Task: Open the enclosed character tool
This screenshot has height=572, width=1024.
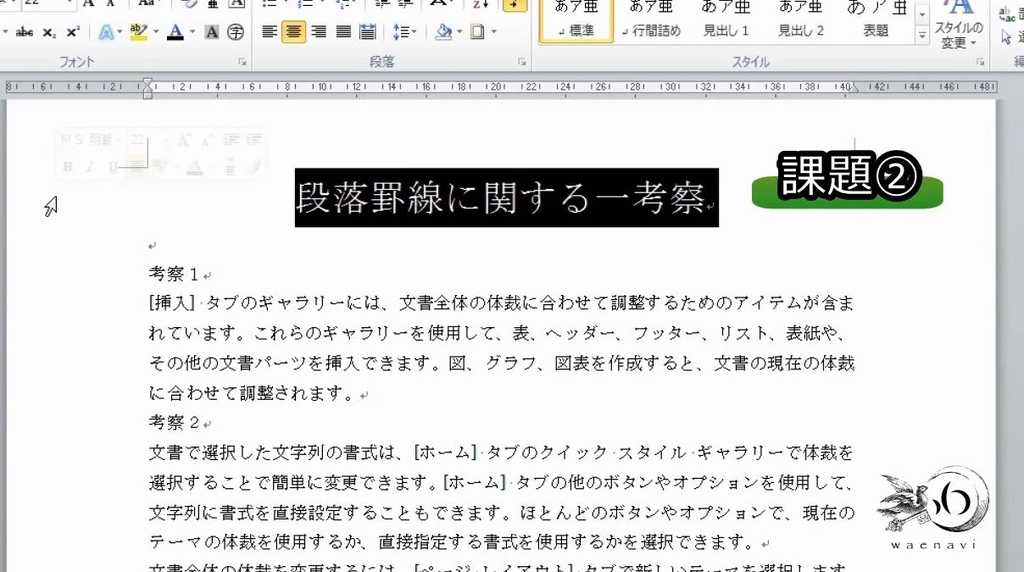Action: pyautogui.click(x=235, y=31)
